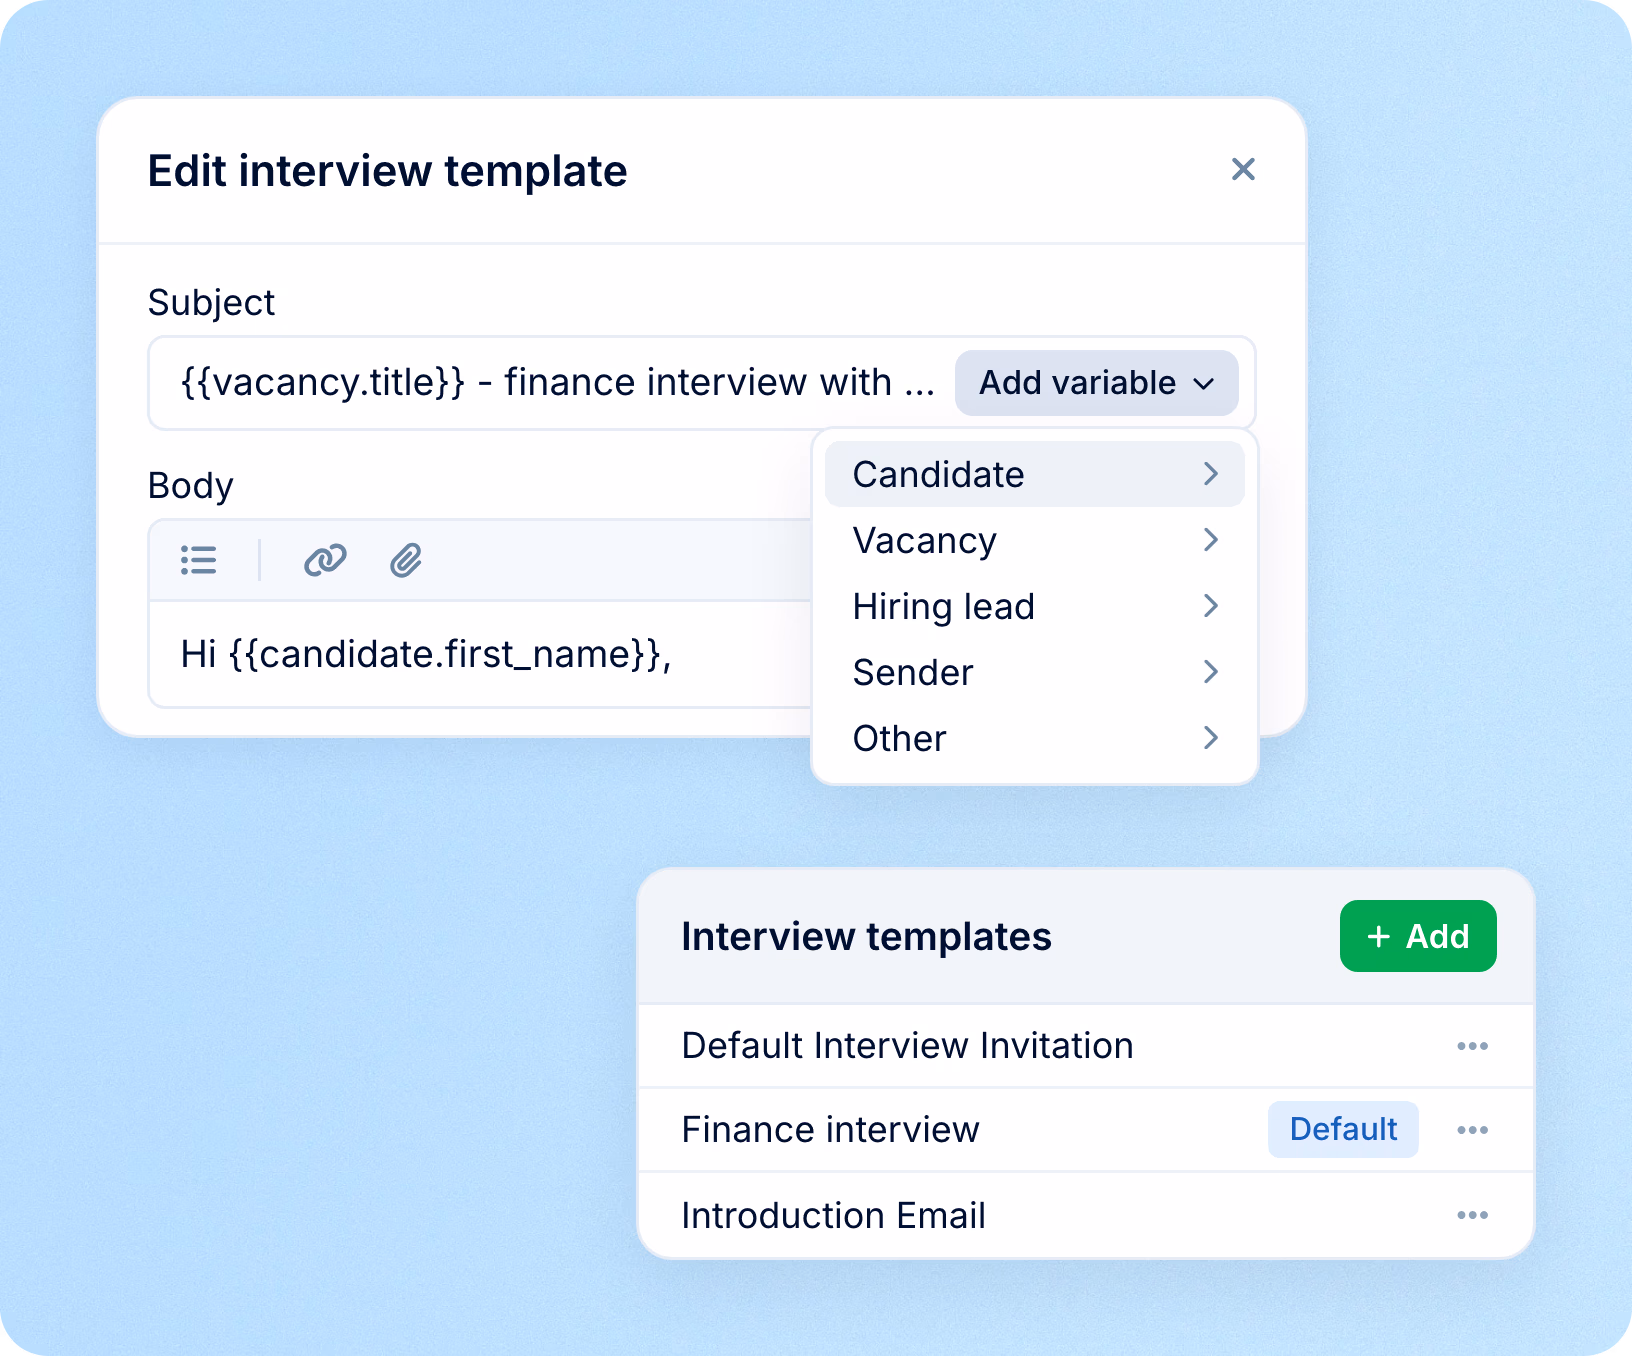Click the Default badge on Finance interview

pos(1343,1130)
